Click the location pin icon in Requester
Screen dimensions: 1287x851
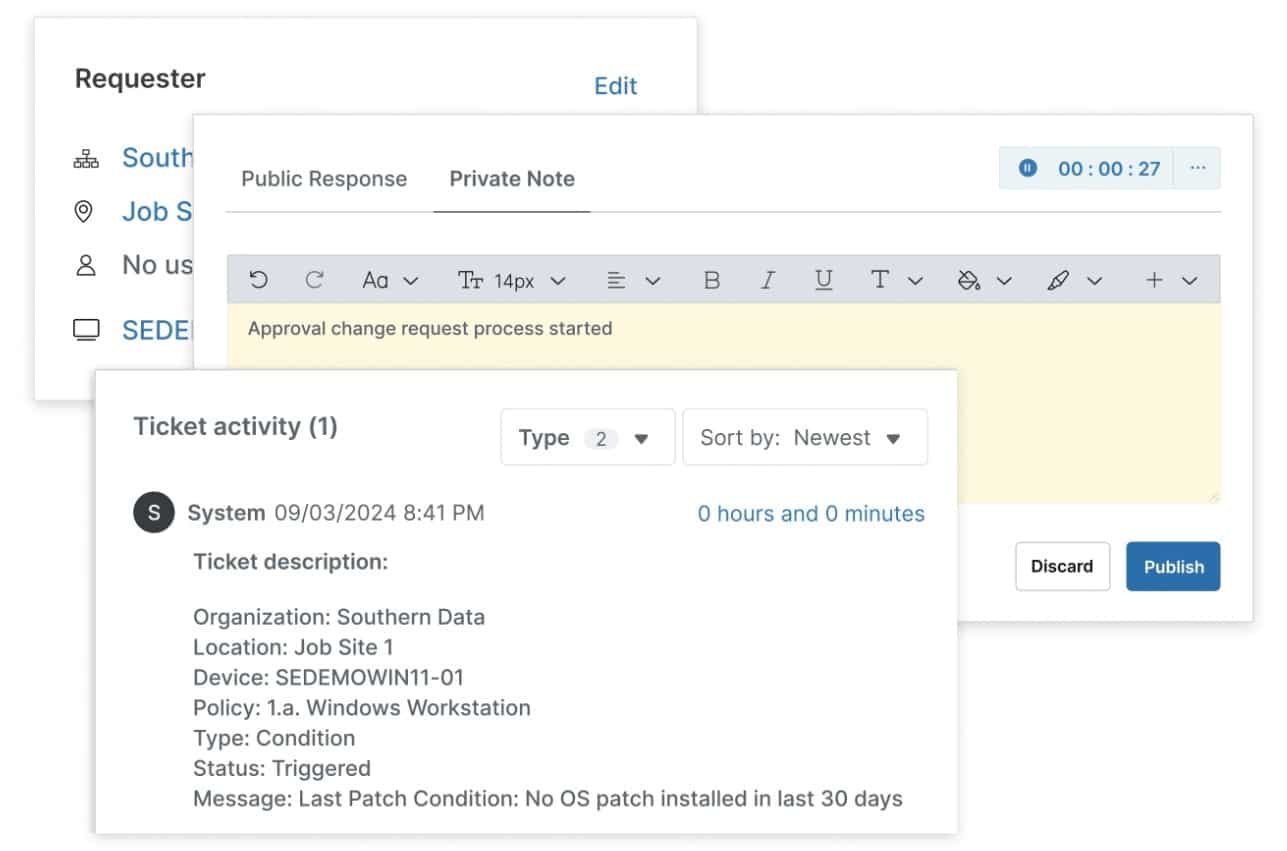[85, 211]
